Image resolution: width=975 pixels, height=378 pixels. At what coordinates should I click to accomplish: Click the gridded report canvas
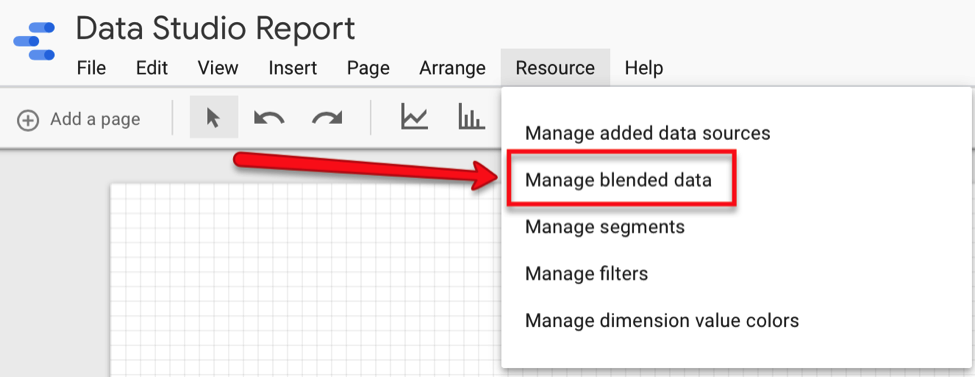coord(305,280)
